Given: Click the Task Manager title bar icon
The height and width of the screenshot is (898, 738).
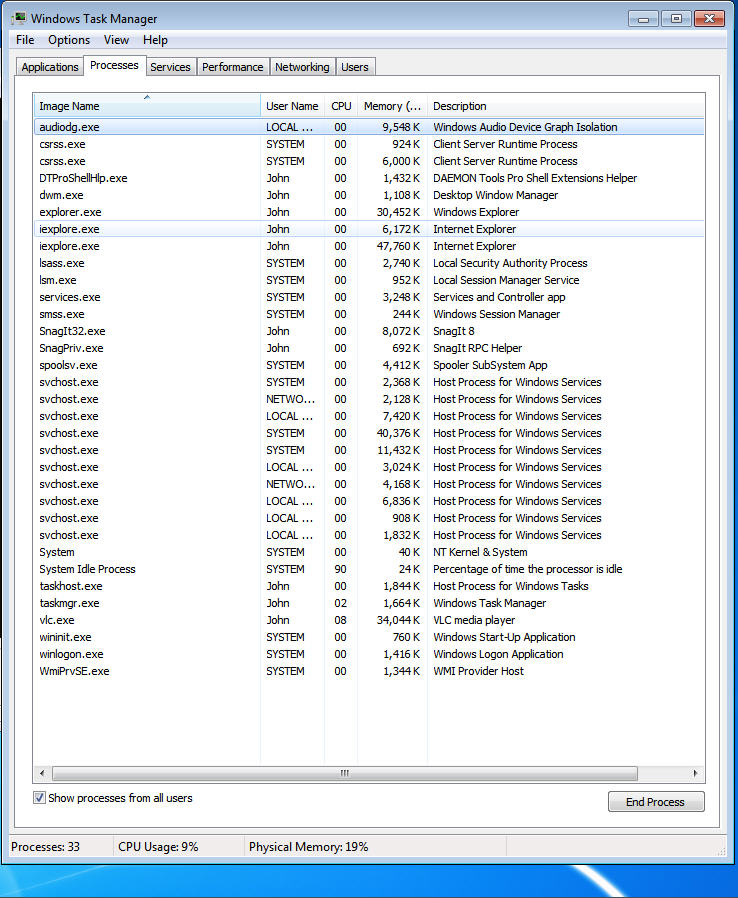Looking at the screenshot, I should point(19,19).
